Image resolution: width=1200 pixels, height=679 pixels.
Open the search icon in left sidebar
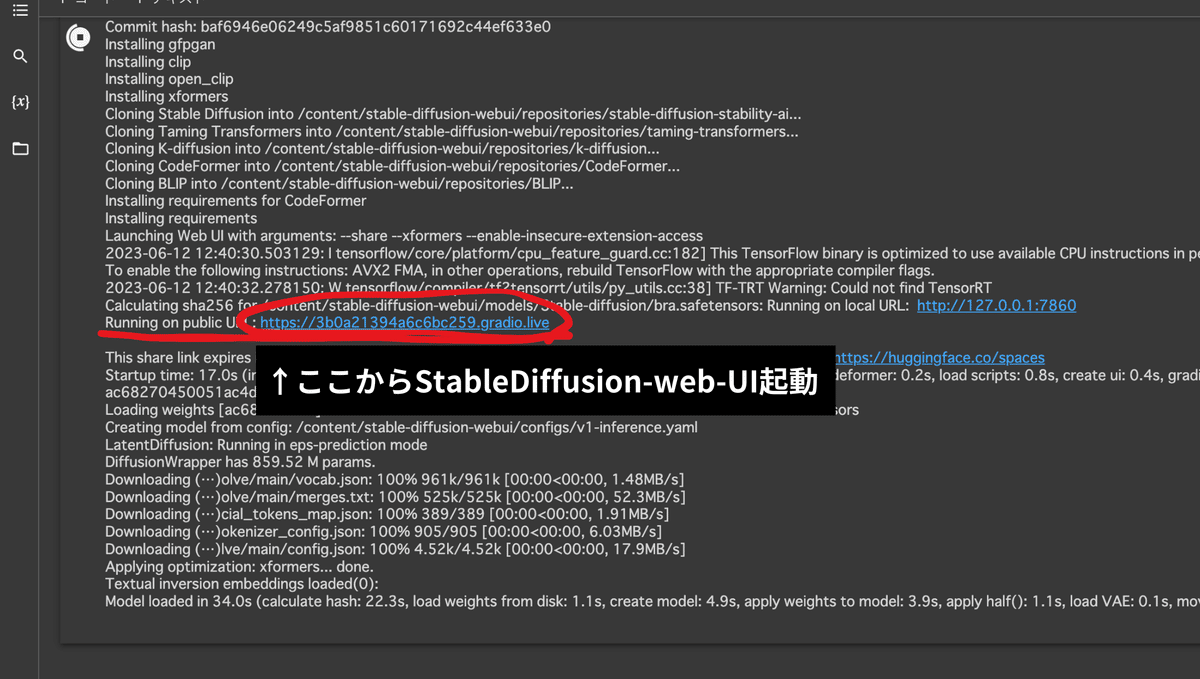point(20,57)
